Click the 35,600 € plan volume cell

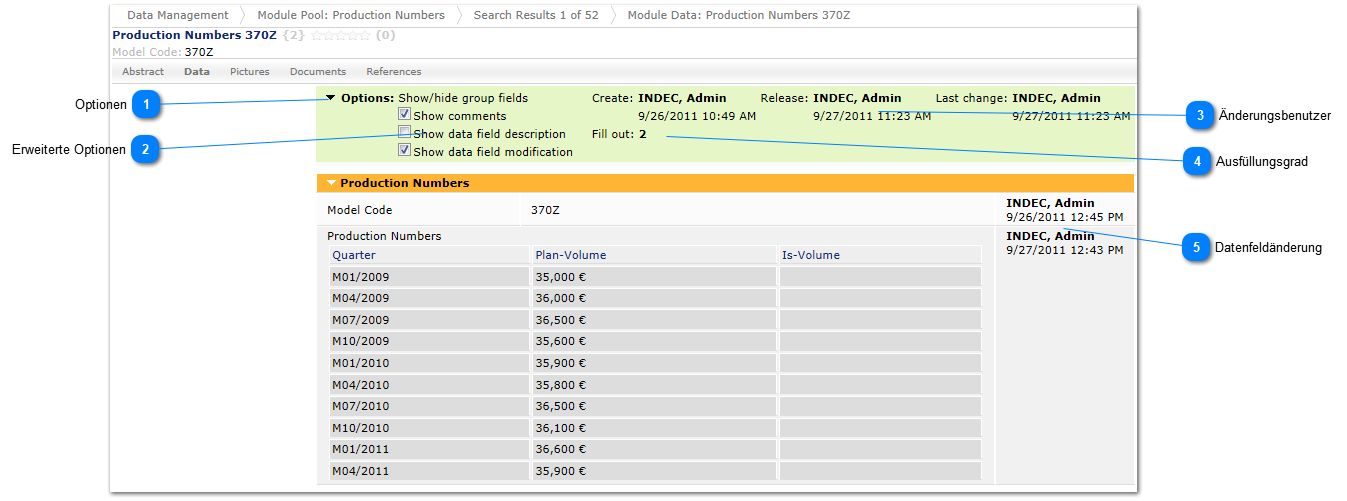pos(653,341)
